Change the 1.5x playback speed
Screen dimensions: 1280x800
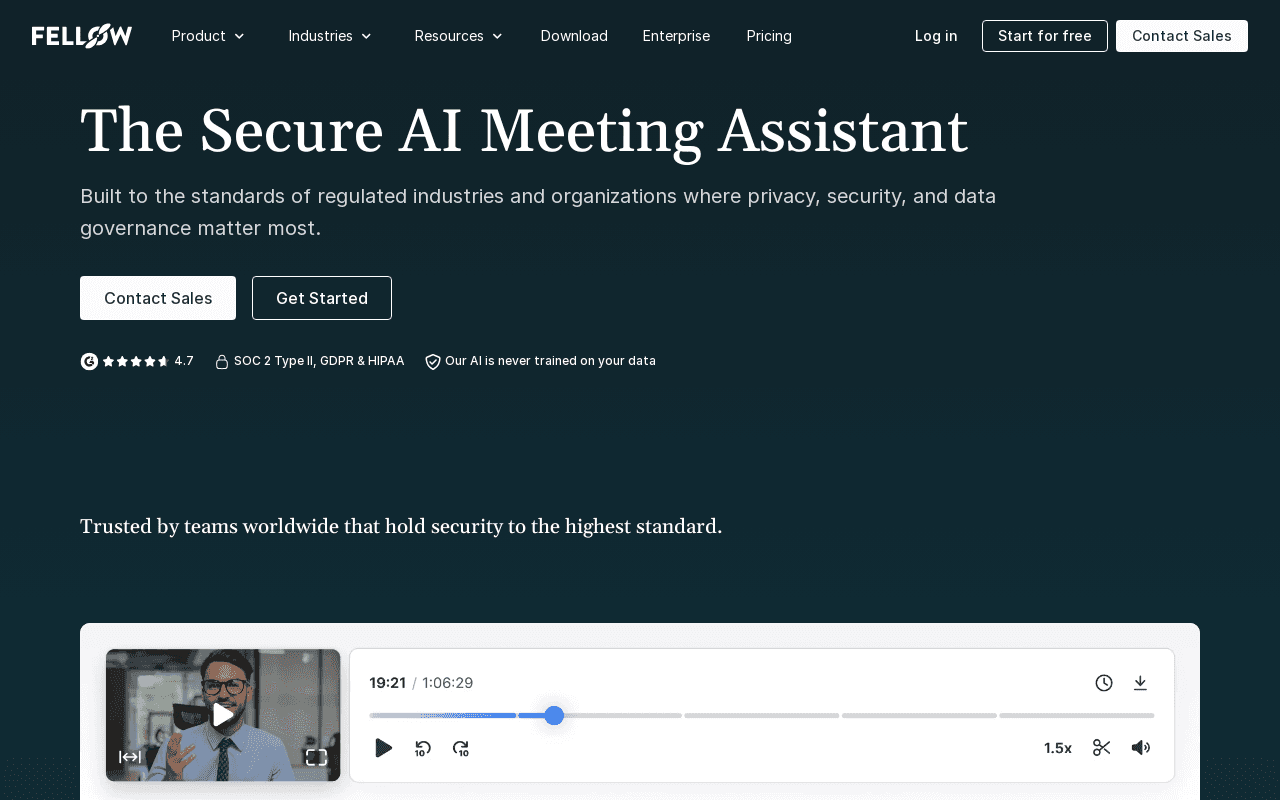point(1058,748)
